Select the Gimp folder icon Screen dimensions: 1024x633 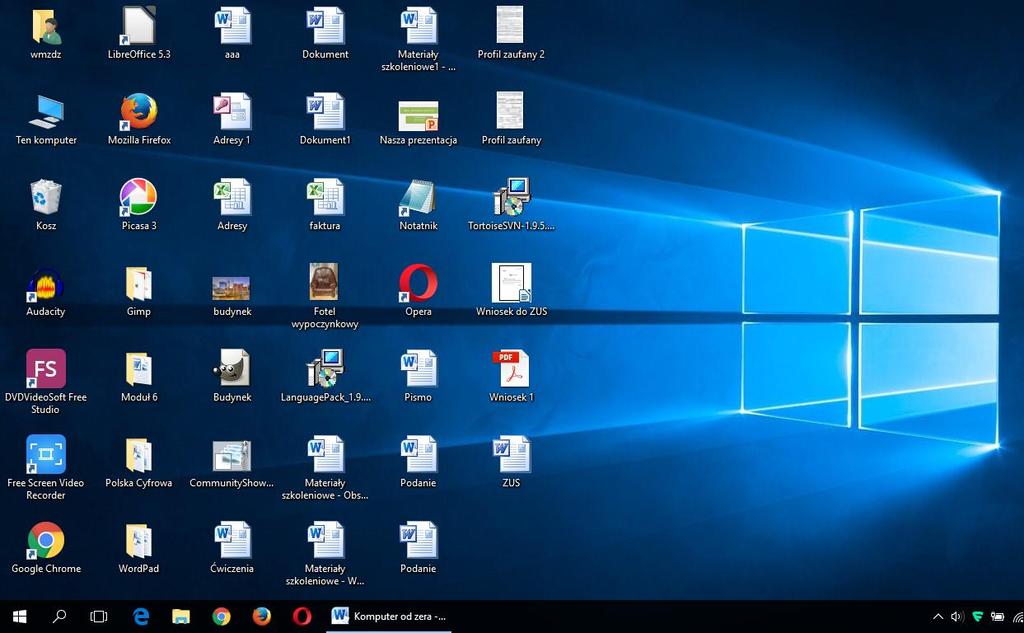click(138, 284)
